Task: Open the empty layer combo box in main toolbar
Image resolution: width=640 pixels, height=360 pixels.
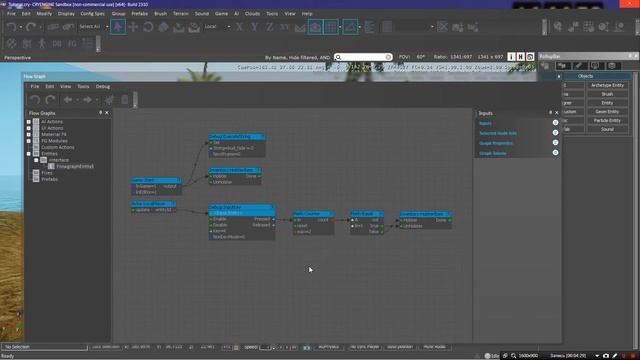Action: tap(415, 27)
